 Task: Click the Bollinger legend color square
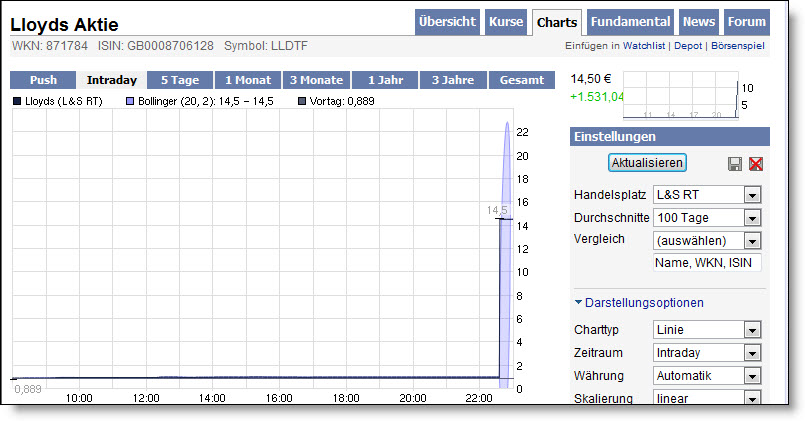[x=130, y=101]
